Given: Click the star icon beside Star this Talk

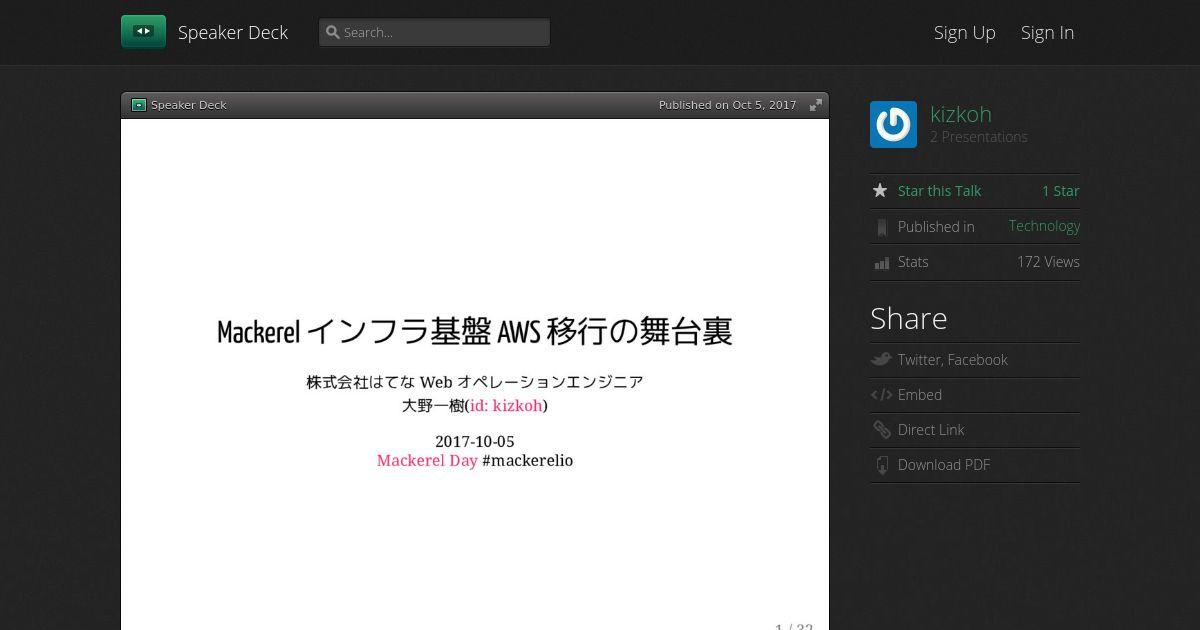Looking at the screenshot, I should (880, 191).
